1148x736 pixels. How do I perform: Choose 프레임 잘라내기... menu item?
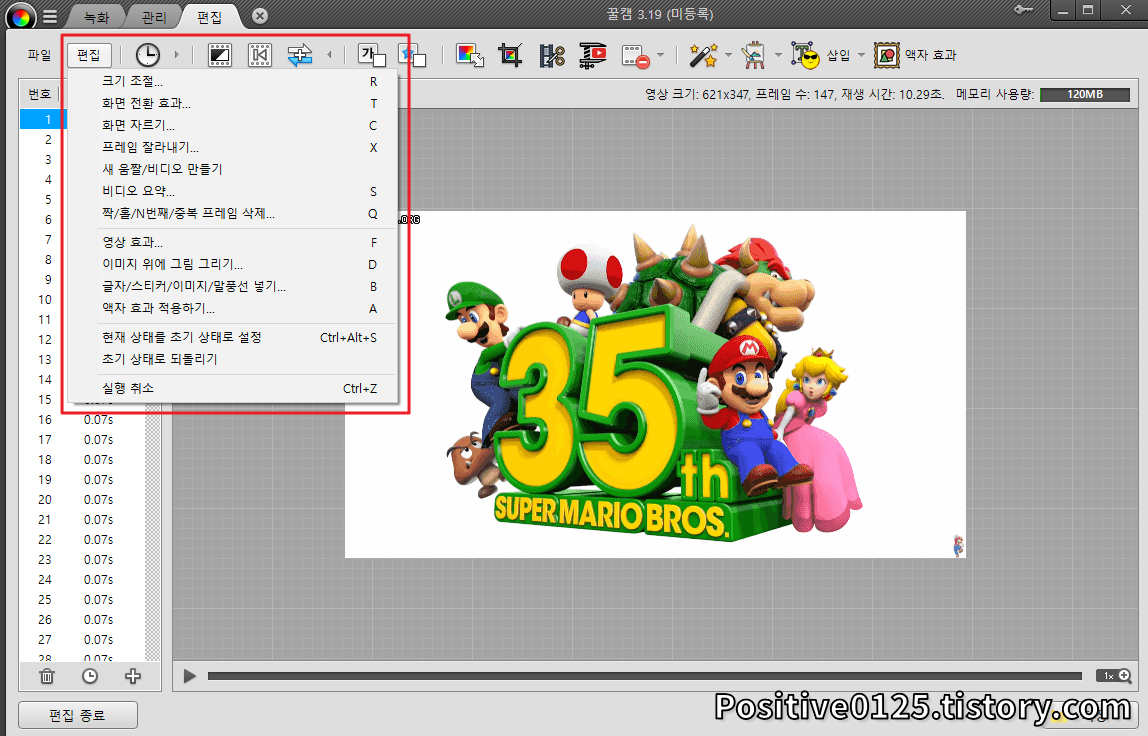click(233, 147)
